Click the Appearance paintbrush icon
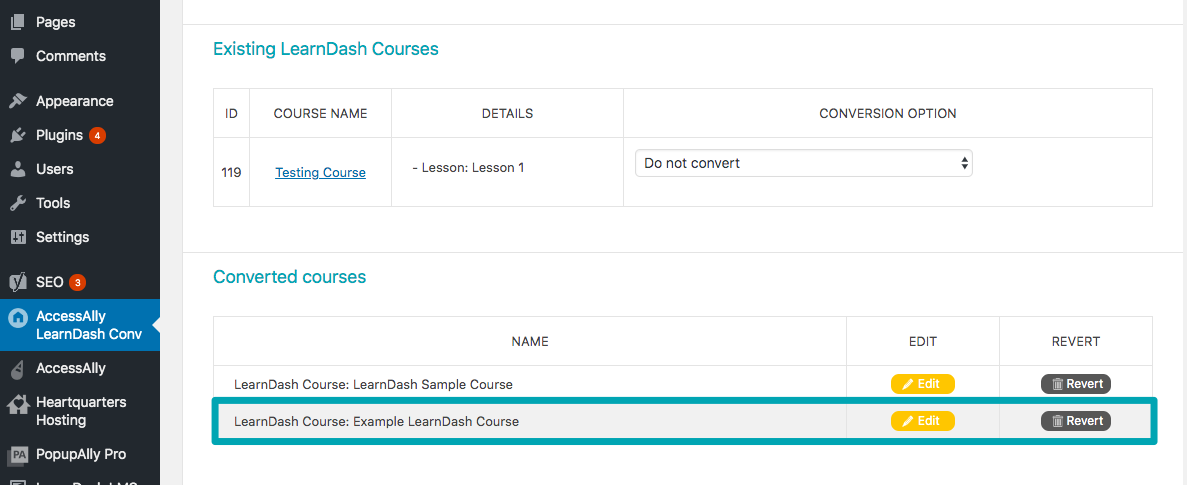1187x485 pixels. tap(17, 101)
